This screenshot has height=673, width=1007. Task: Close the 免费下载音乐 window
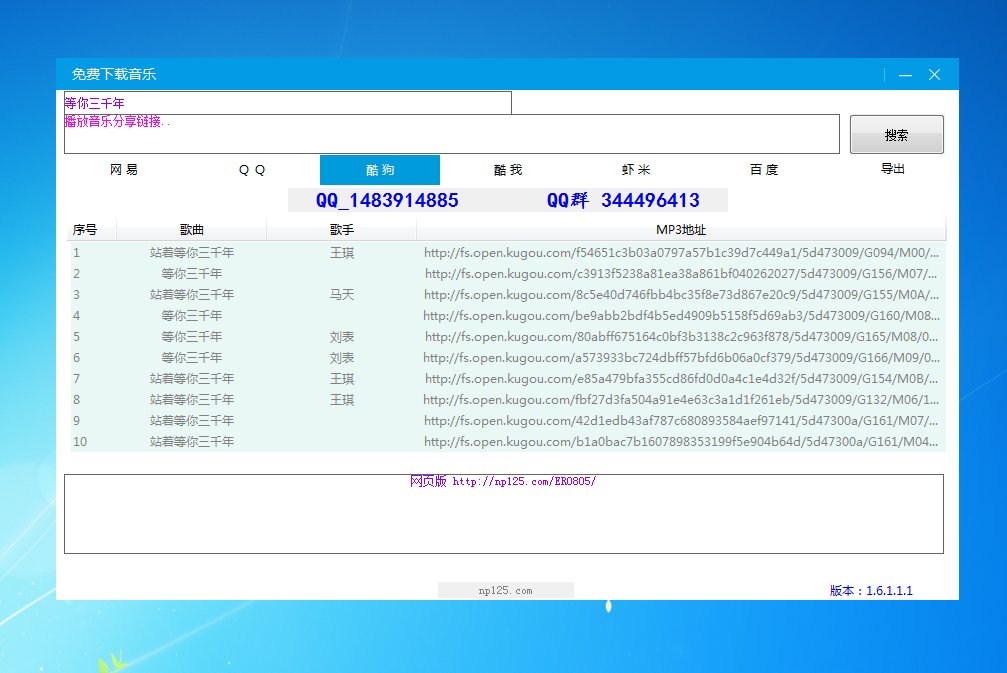(x=935, y=75)
